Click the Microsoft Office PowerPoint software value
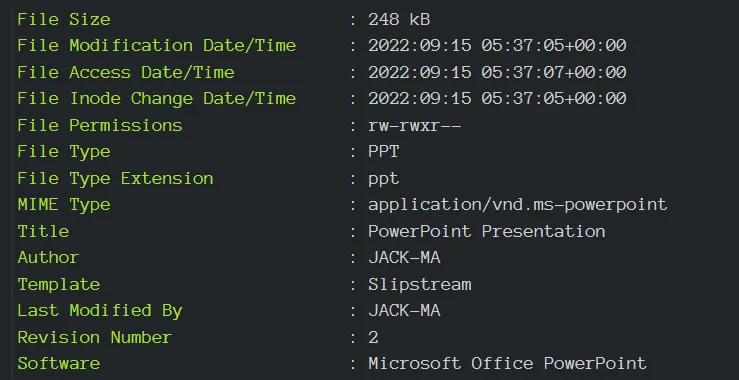 [507, 363]
